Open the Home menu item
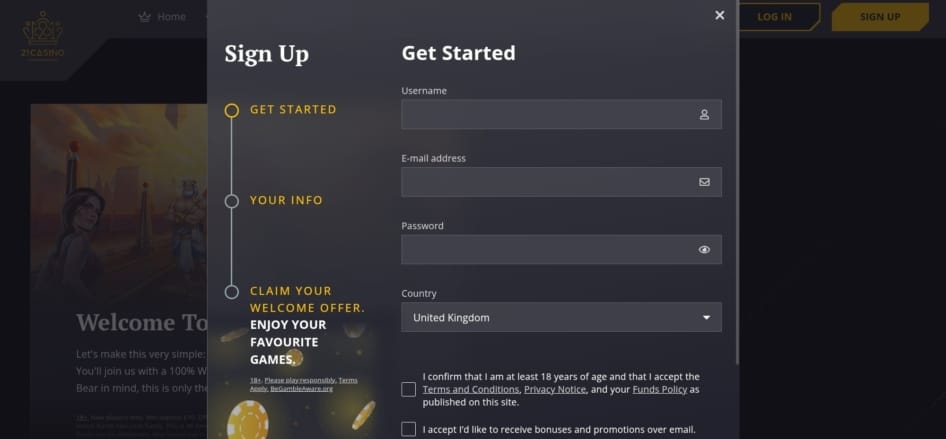946x439 pixels. click(x=171, y=17)
